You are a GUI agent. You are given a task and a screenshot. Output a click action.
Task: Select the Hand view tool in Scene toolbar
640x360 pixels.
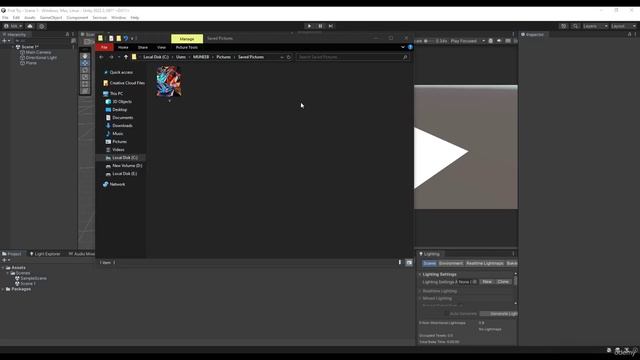pyautogui.click(x=85, y=56)
